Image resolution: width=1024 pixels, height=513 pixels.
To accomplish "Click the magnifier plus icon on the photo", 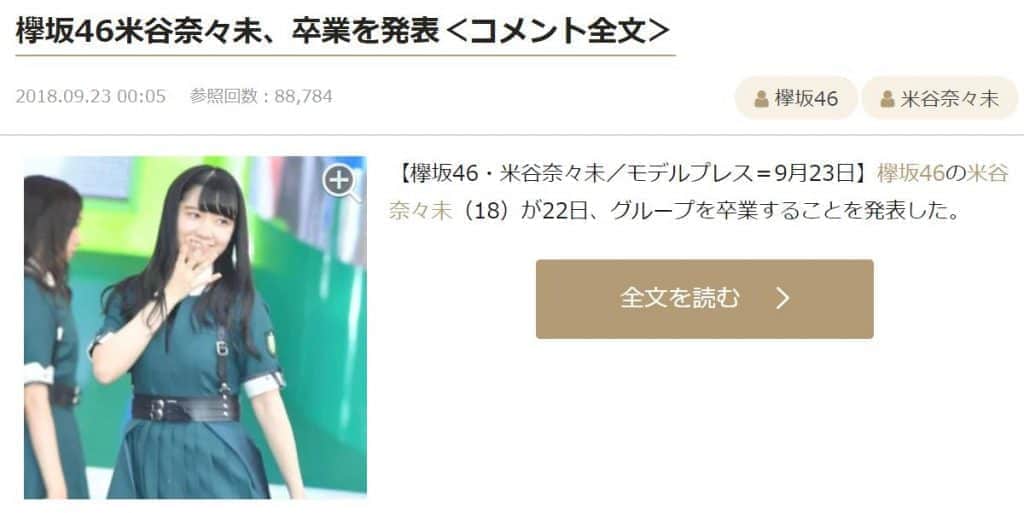I will tap(342, 181).
